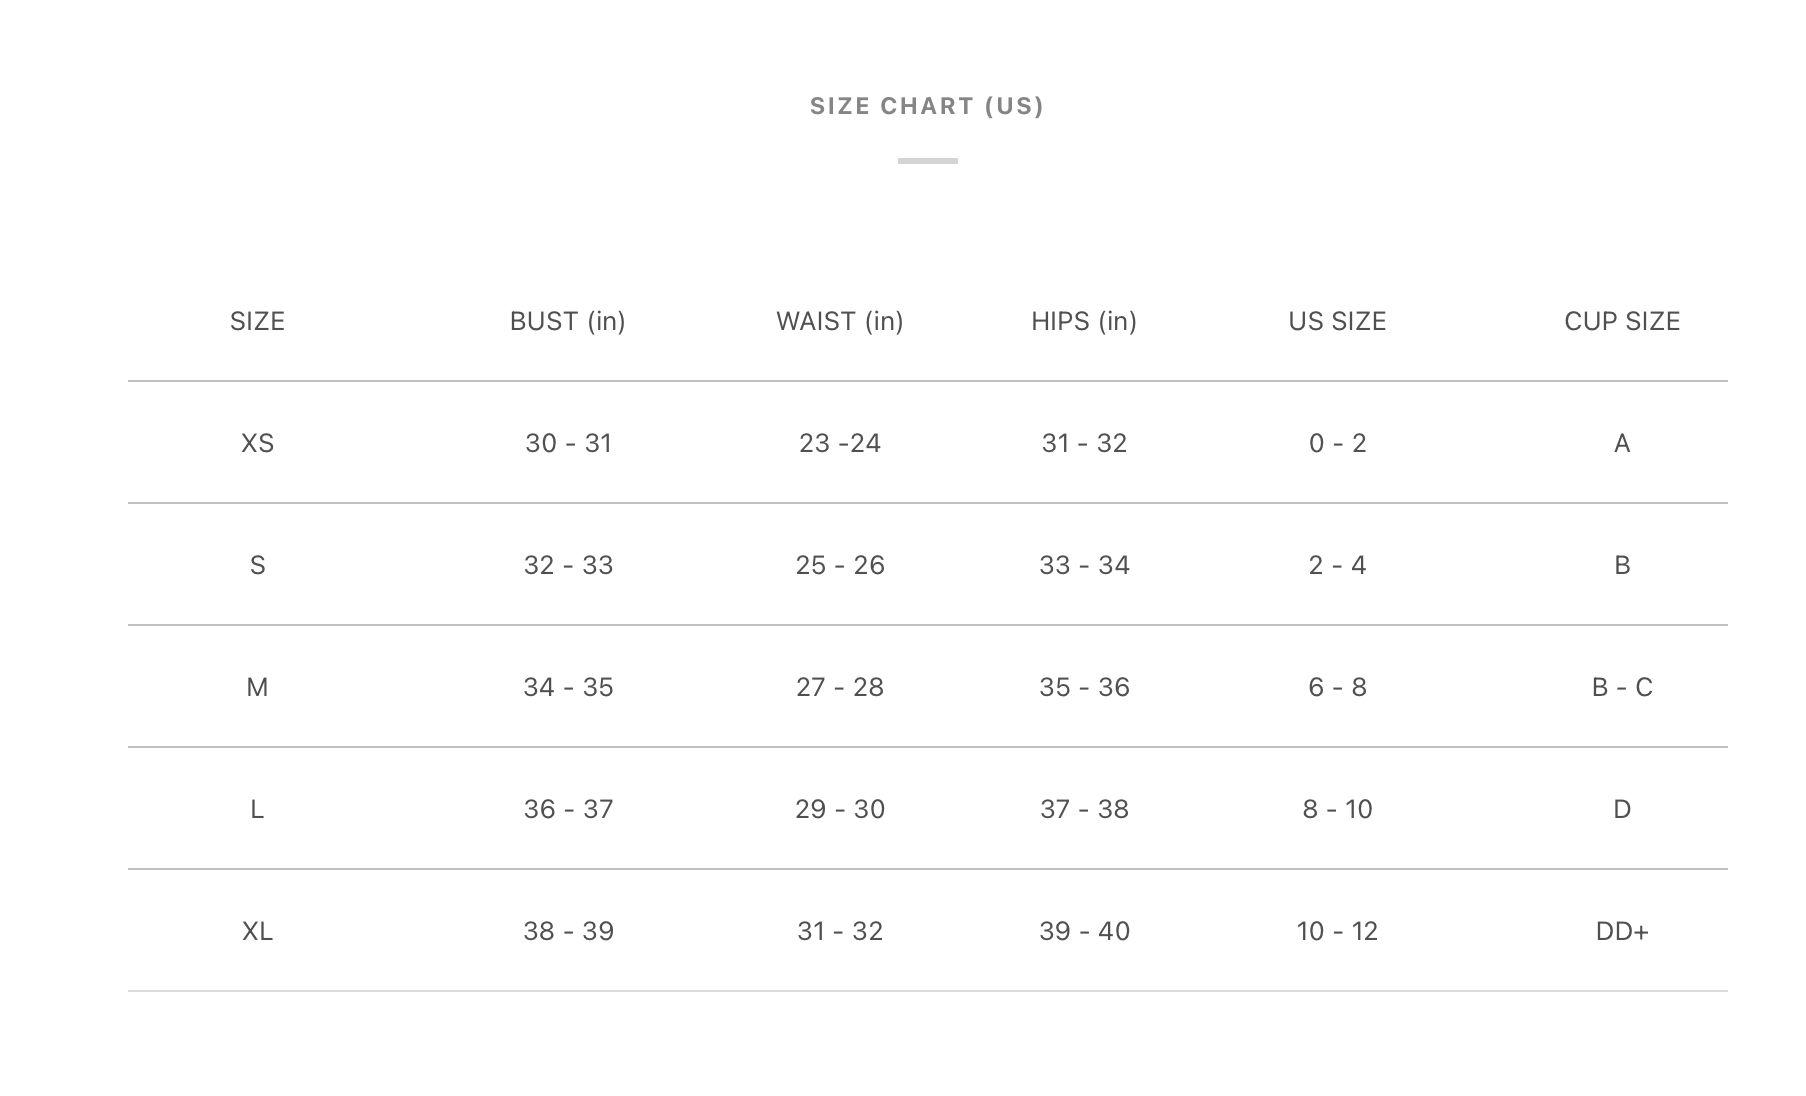Select the S size row label
The image size is (1806, 1096).
click(x=257, y=565)
